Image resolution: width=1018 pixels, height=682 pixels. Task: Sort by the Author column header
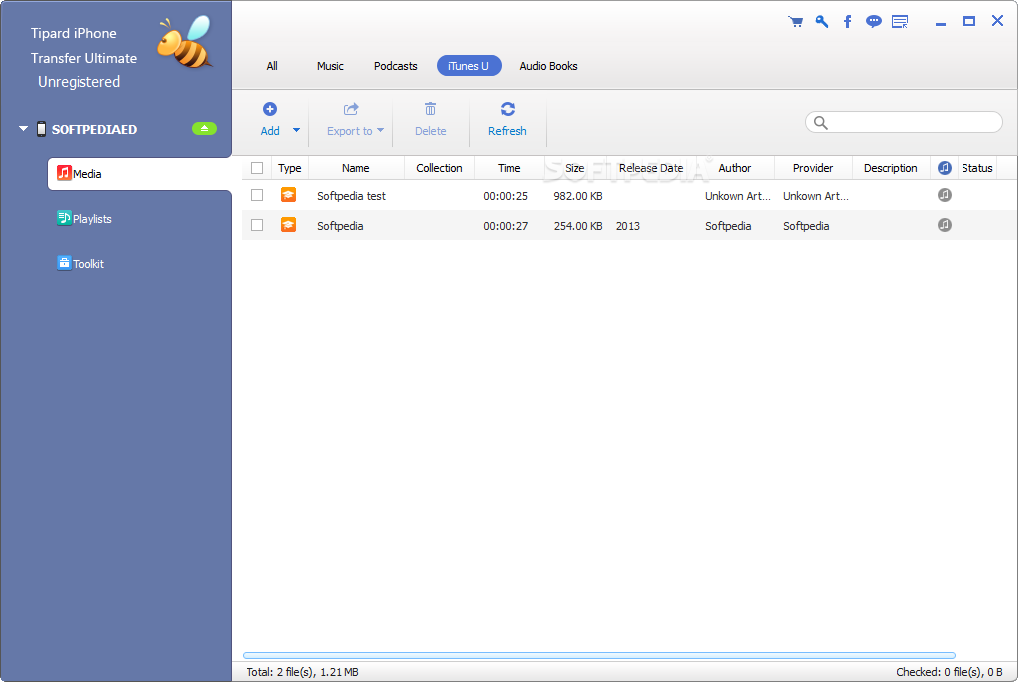pyautogui.click(x=734, y=168)
